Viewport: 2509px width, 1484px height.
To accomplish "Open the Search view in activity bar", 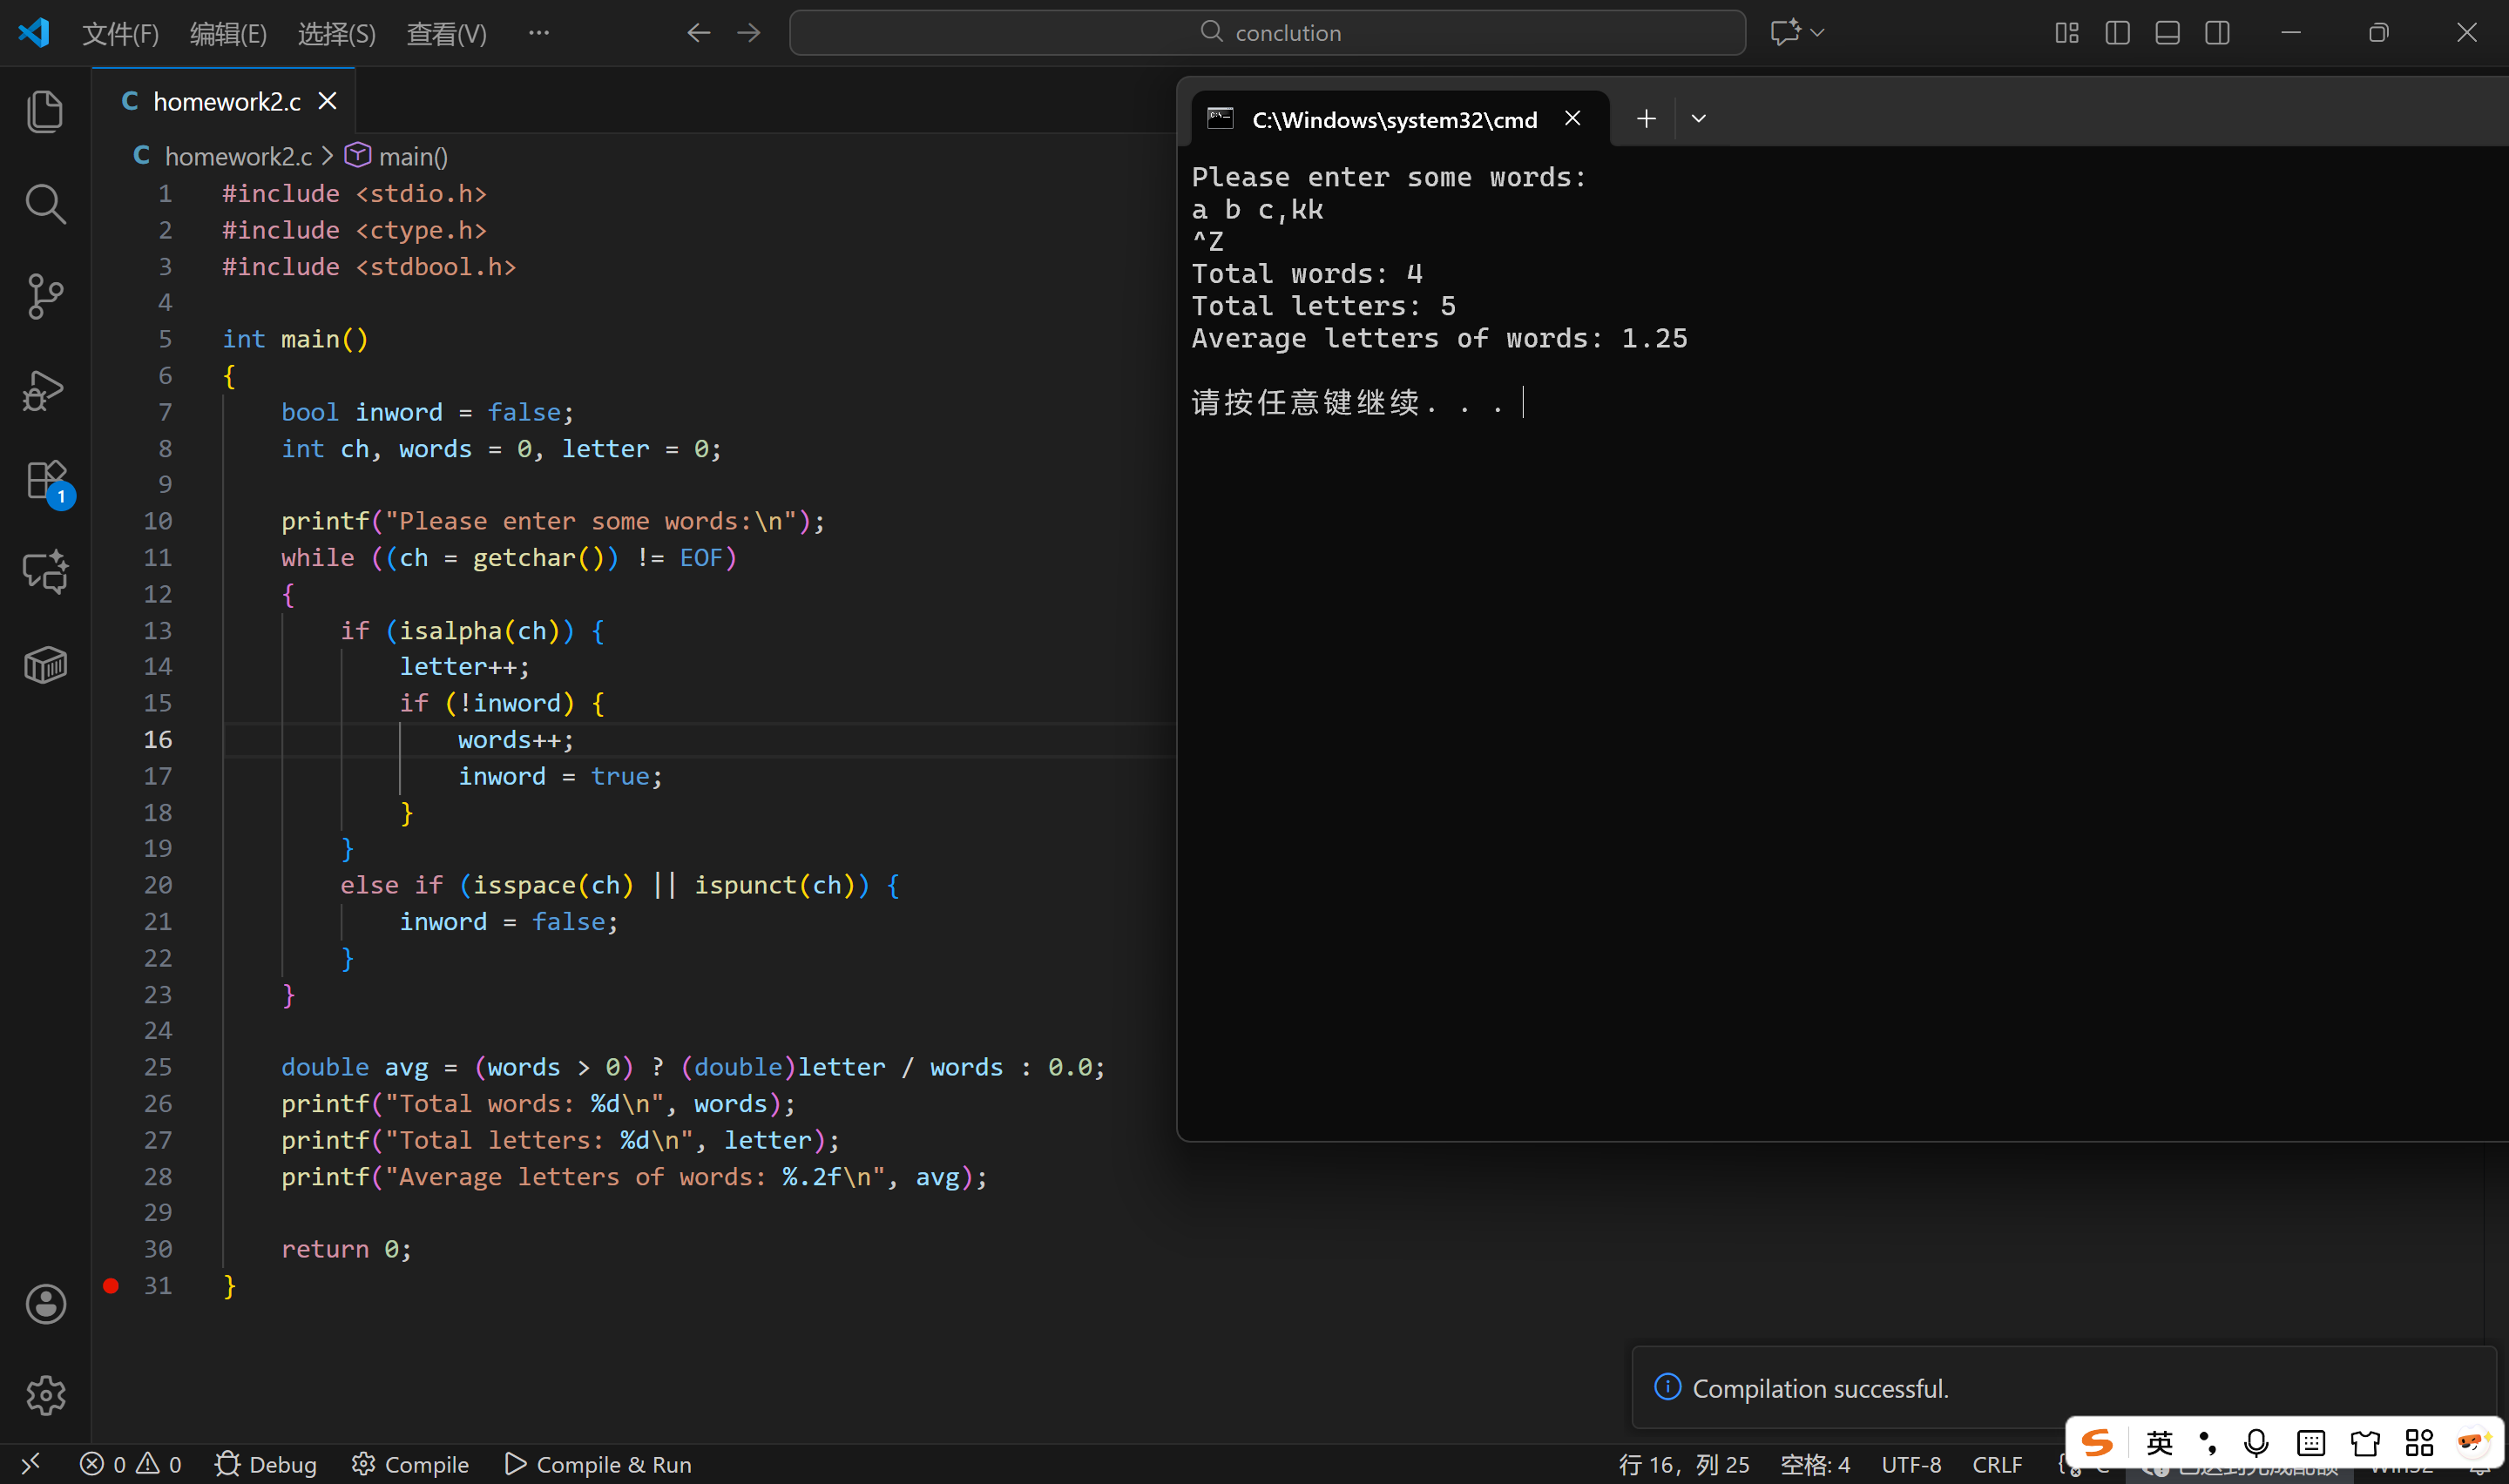I will (x=45, y=203).
